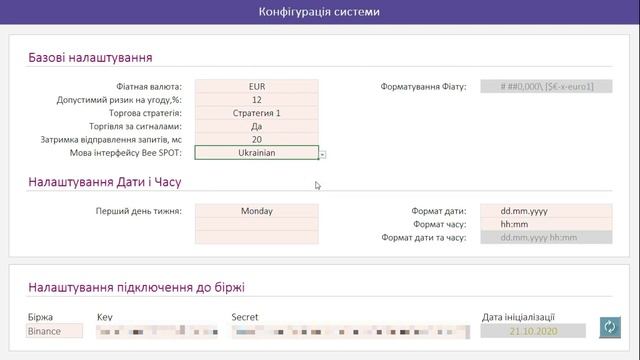640x360 pixels.
Task: Click the Налаштування підключення до біржі heading
Action: tap(136, 287)
